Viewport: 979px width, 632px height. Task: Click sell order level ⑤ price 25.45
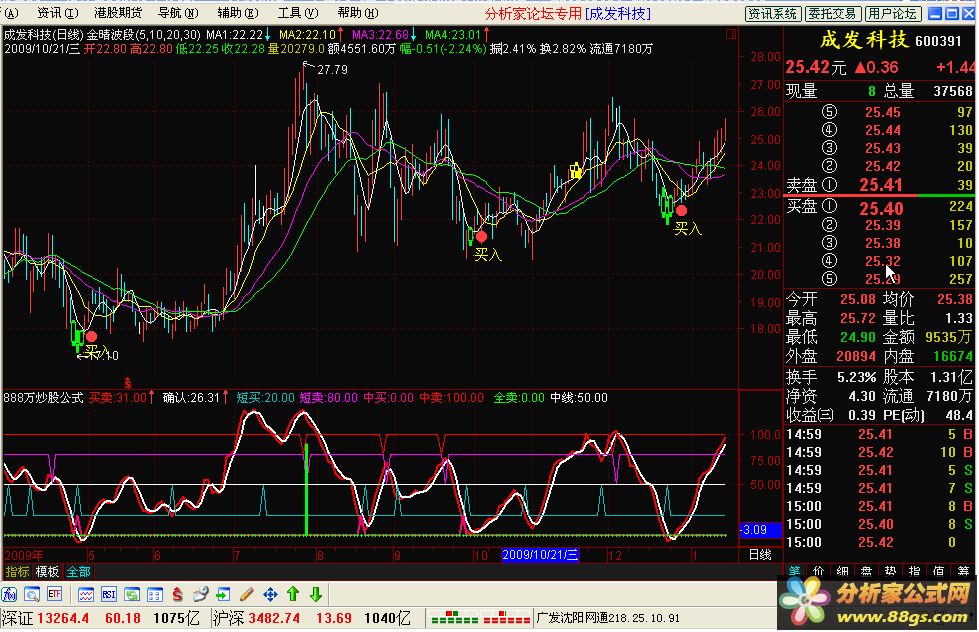[x=882, y=112]
